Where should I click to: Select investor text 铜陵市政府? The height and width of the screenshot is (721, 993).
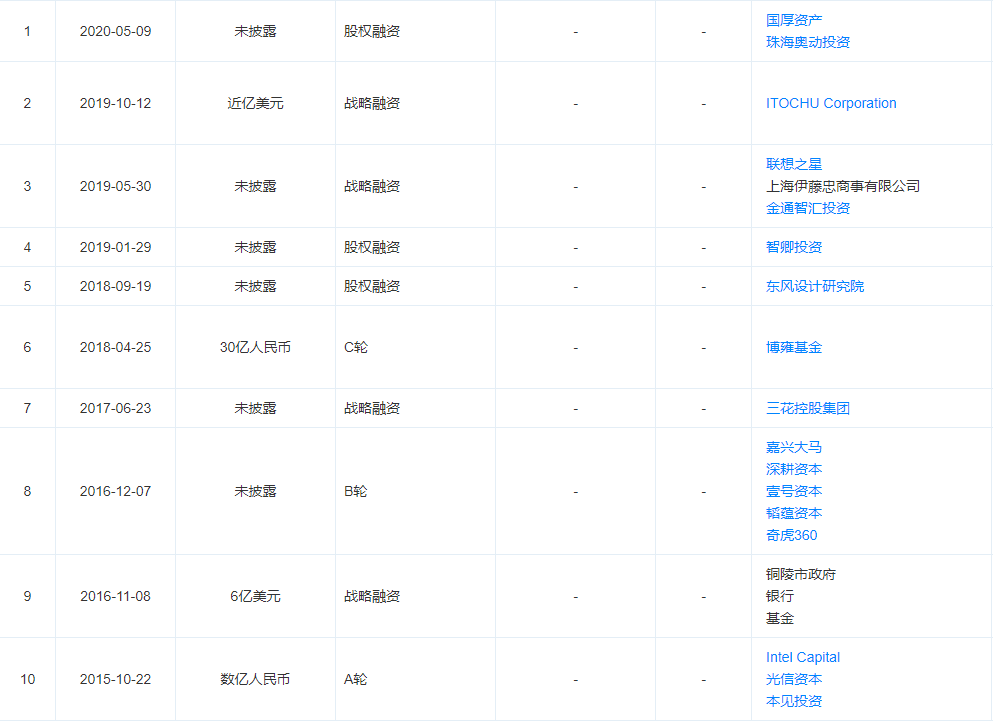pyautogui.click(x=800, y=574)
